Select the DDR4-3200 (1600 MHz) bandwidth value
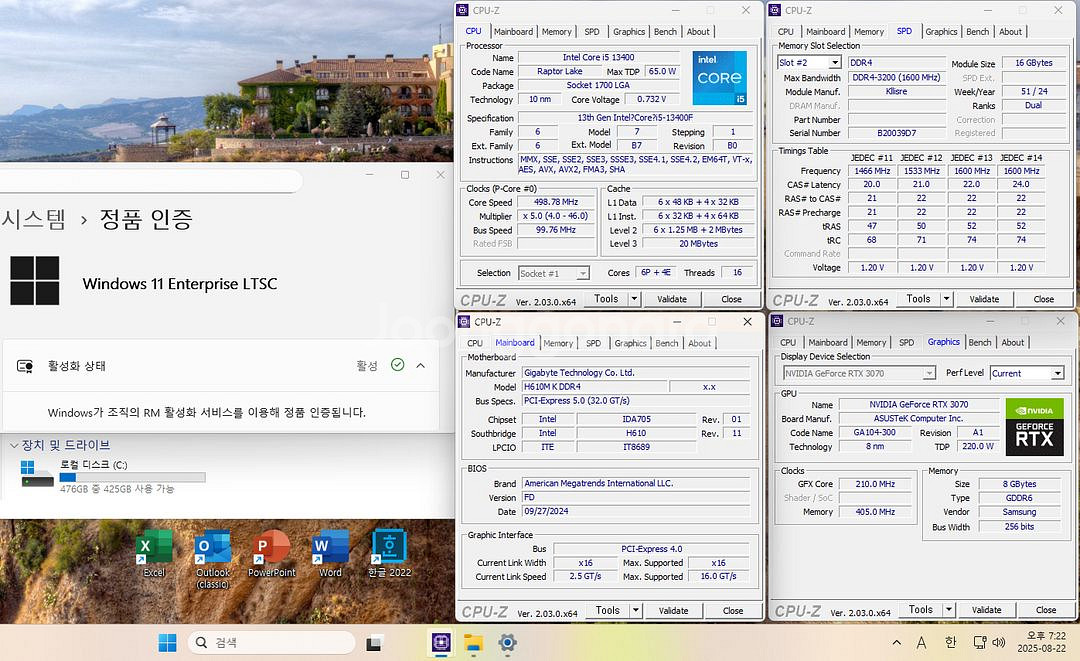This screenshot has height=661, width=1080. 896,78
